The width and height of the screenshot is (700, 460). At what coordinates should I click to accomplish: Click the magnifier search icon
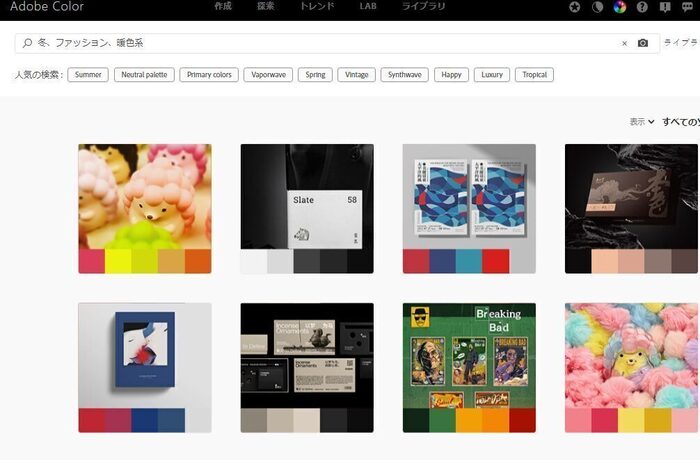click(x=27, y=43)
